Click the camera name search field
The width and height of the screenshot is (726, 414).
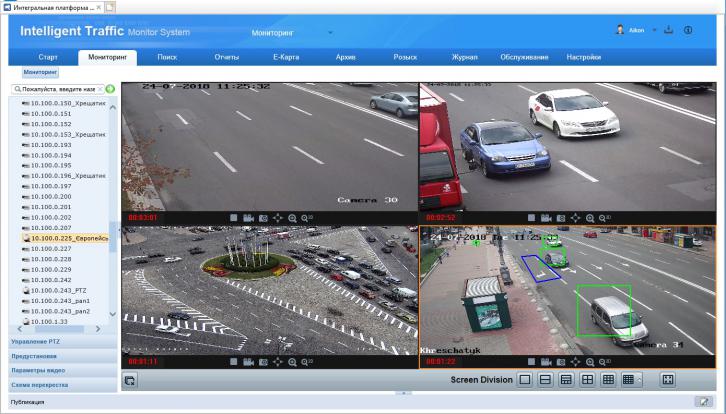click(58, 89)
